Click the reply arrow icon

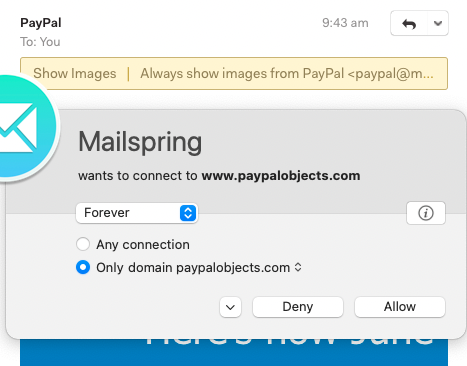pos(409,23)
